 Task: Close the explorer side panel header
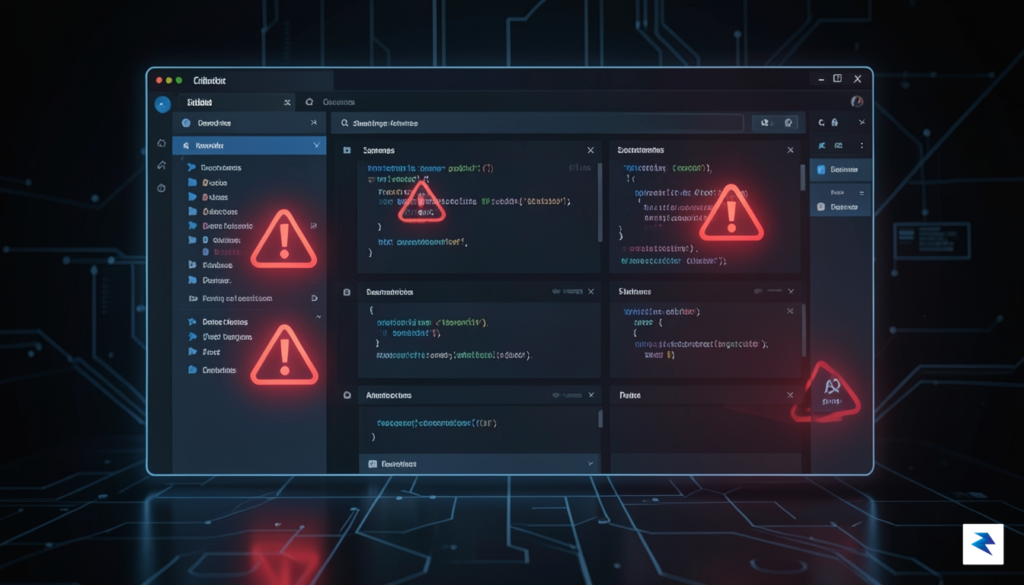[314, 123]
